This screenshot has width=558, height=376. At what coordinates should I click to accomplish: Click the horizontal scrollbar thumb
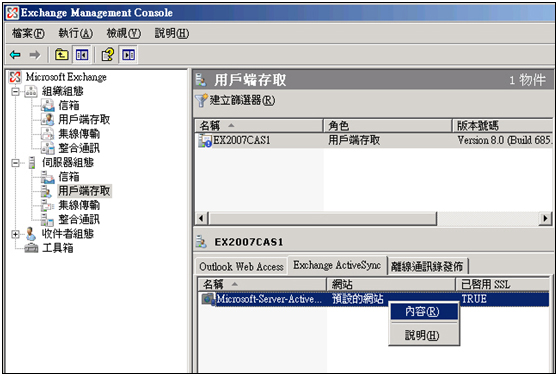click(322, 218)
